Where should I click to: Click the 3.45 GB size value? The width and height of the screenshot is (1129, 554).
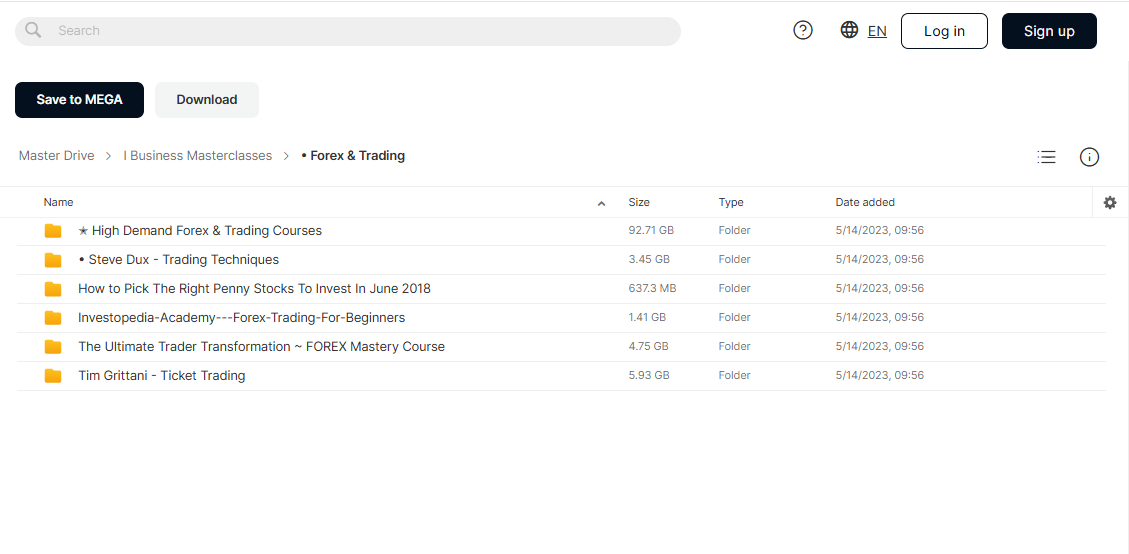pos(649,259)
